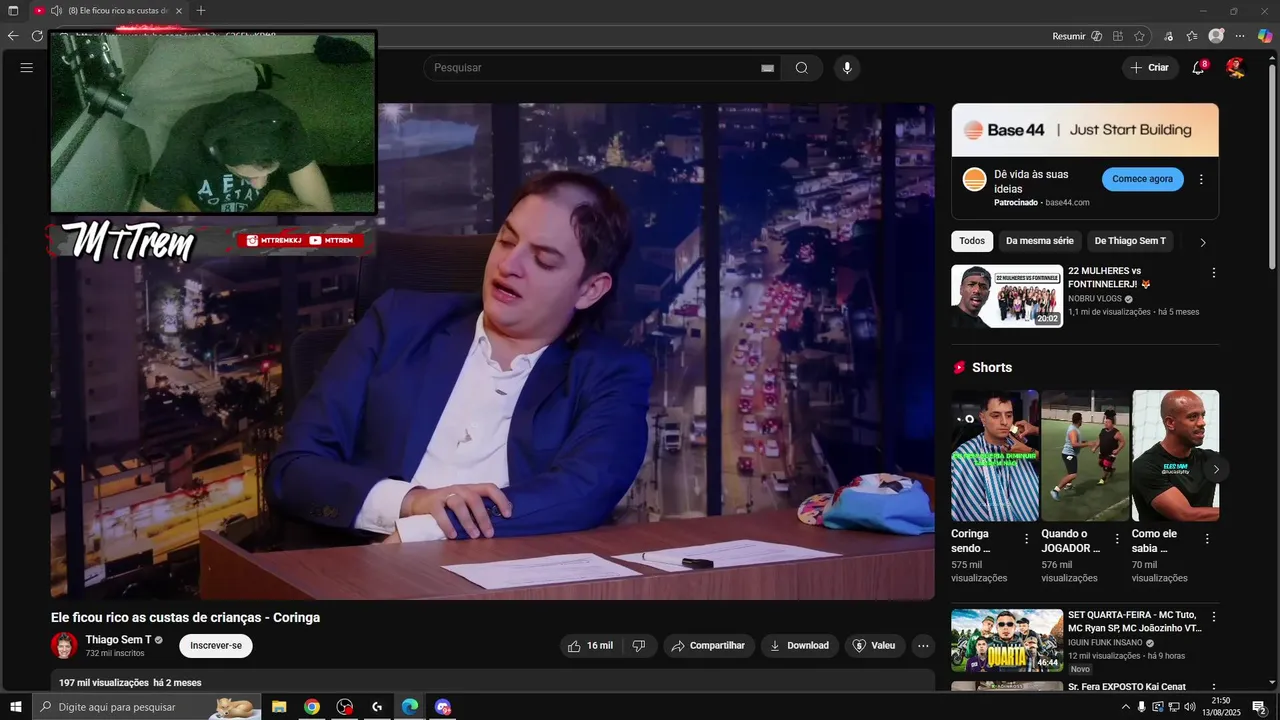The height and width of the screenshot is (720, 1280).
Task: Click the YouTube search magnifier button
Action: [x=801, y=68]
